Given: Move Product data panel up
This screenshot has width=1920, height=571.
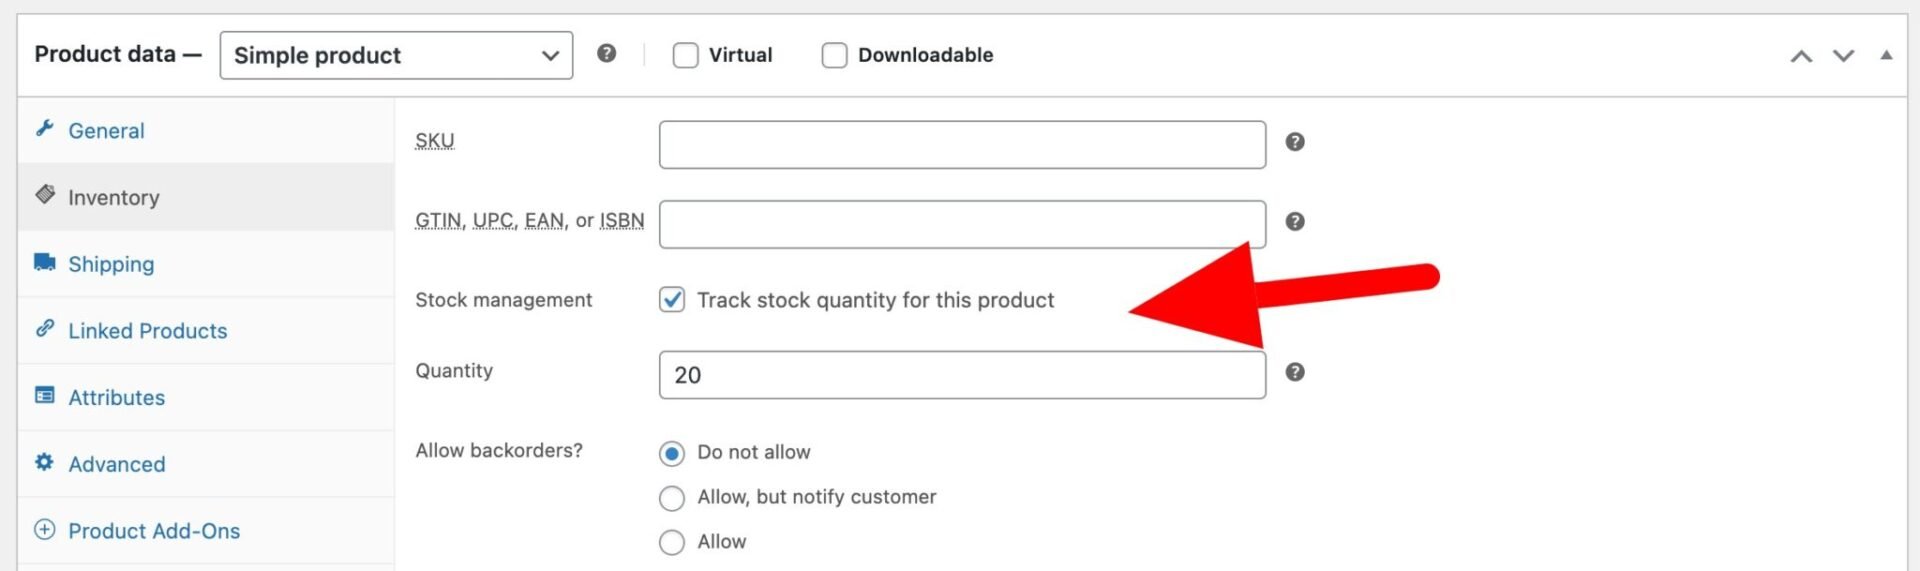Looking at the screenshot, I should 1801,56.
